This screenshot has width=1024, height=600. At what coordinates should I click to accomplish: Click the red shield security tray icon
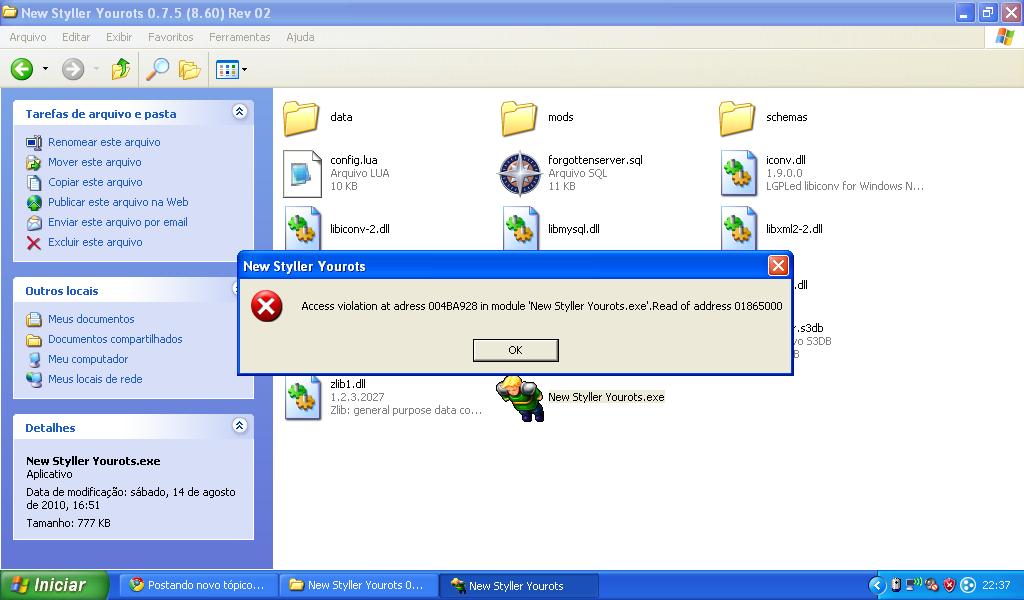tap(950, 585)
